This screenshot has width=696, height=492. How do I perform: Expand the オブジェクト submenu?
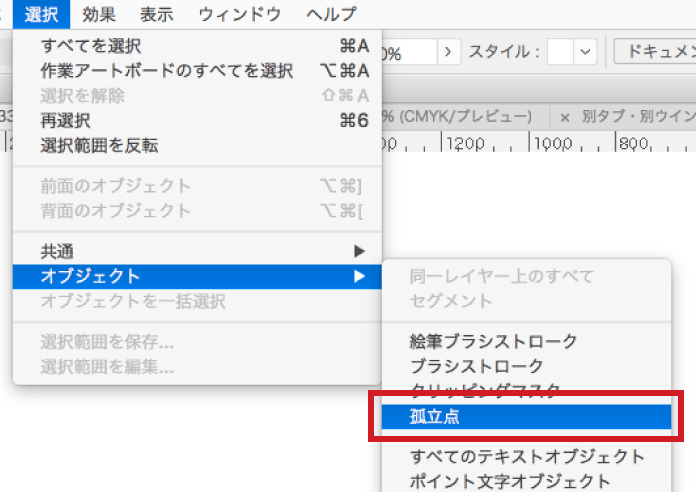[90, 276]
